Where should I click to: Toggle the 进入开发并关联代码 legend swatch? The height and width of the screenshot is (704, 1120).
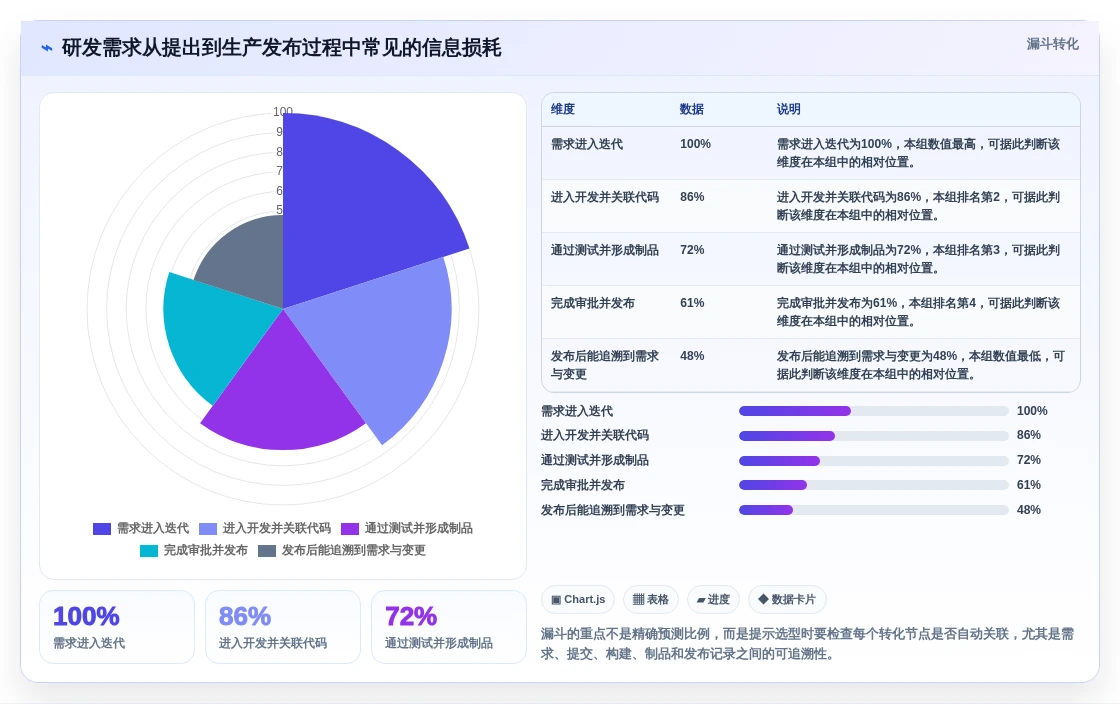pyautogui.click(x=208, y=528)
